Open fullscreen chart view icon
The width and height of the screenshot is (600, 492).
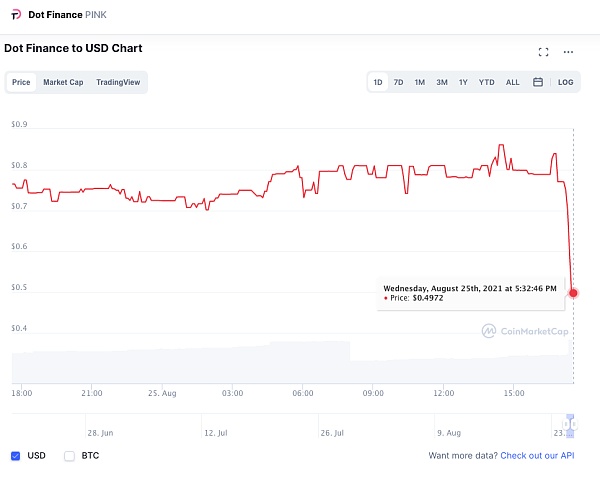click(x=543, y=52)
